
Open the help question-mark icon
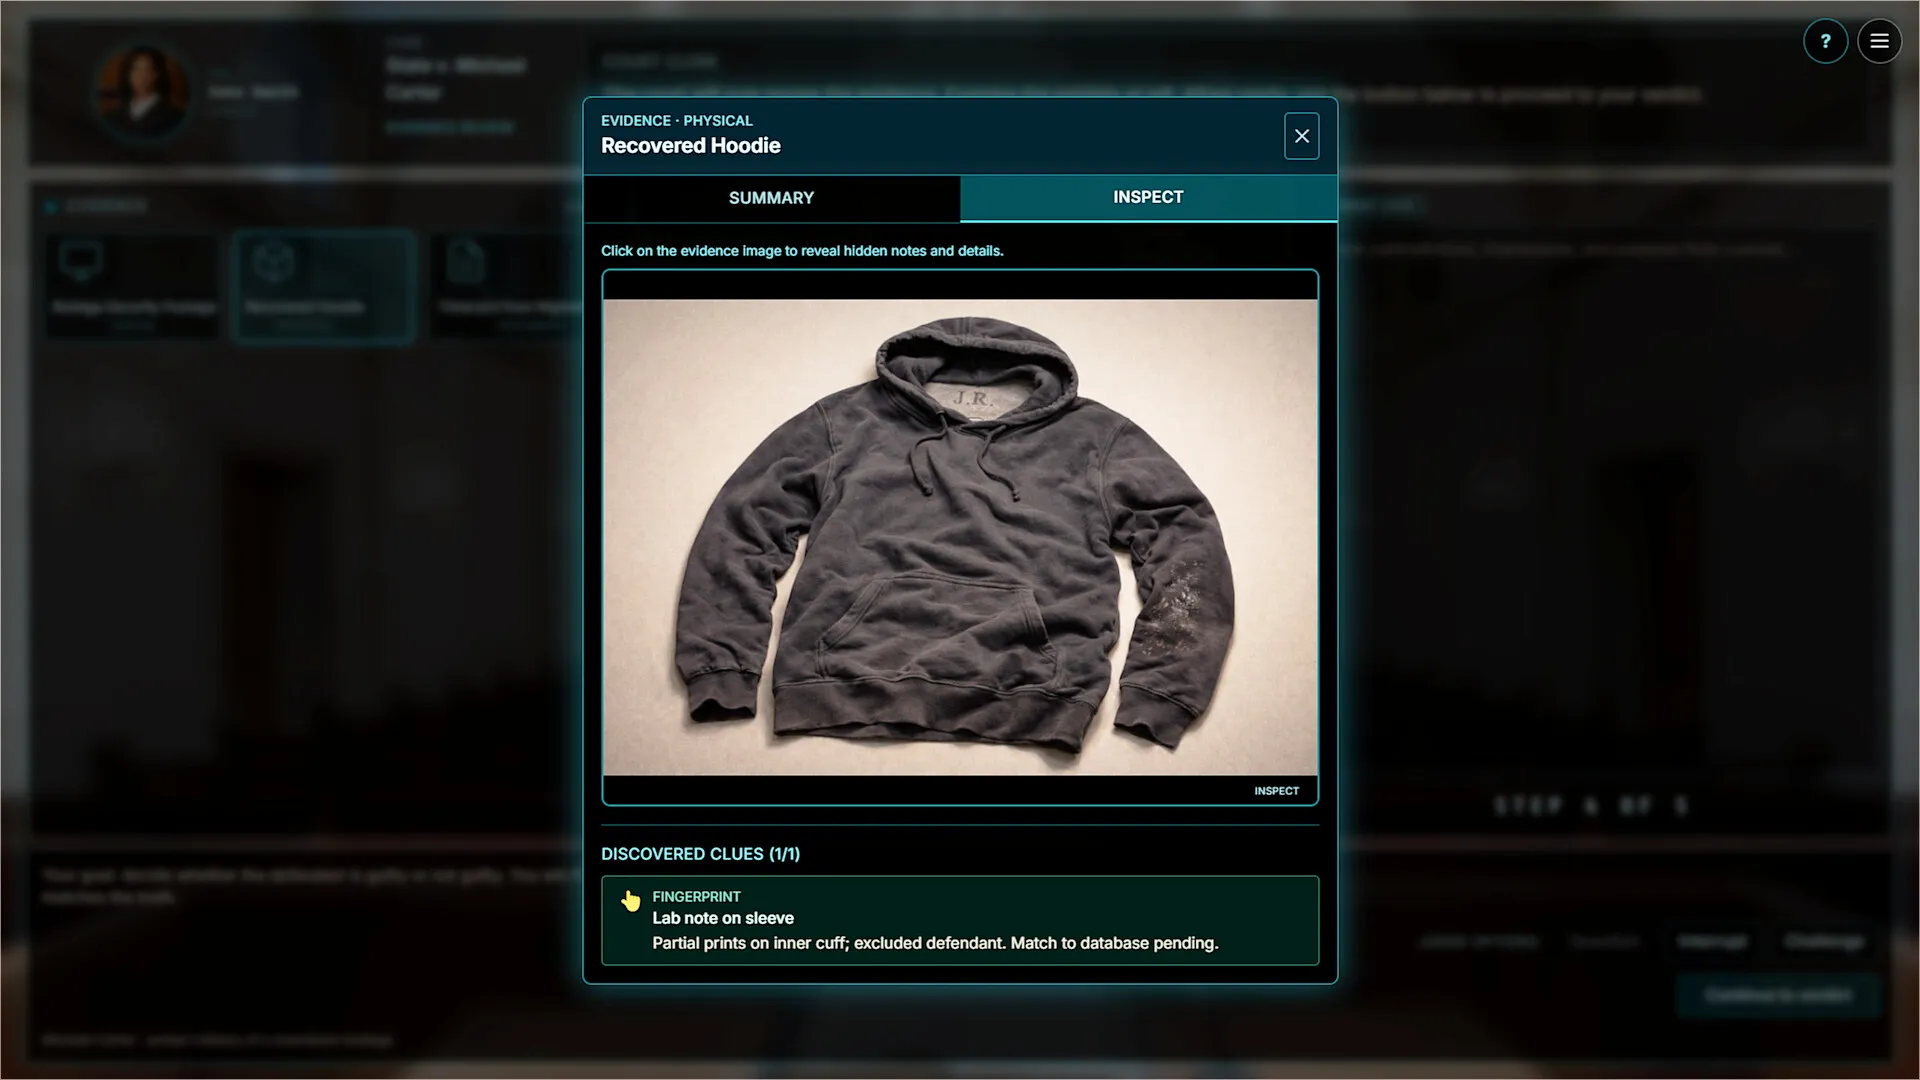(1825, 42)
